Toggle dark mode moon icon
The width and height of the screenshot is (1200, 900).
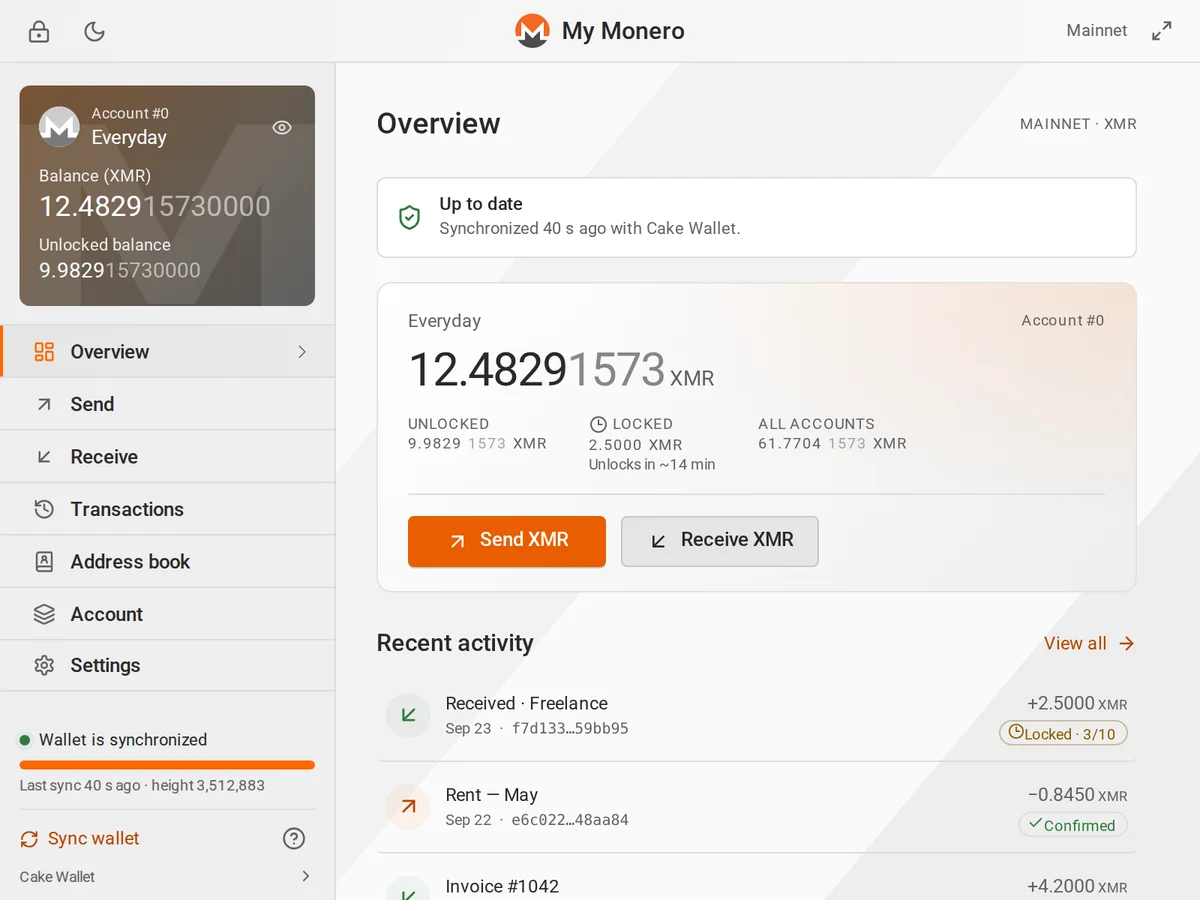click(x=95, y=31)
